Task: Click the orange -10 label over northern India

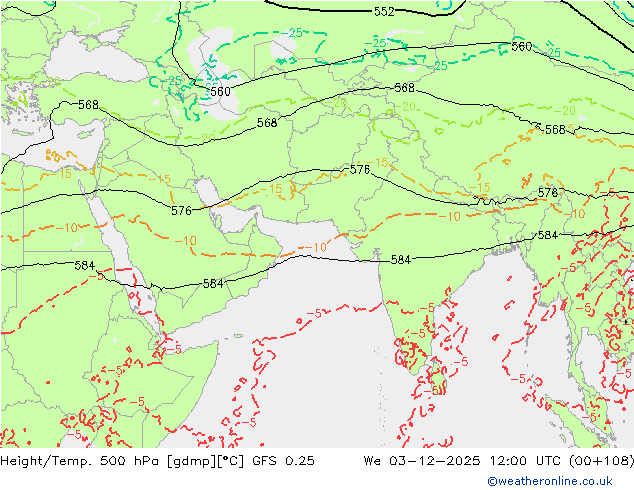Action: [x=449, y=217]
